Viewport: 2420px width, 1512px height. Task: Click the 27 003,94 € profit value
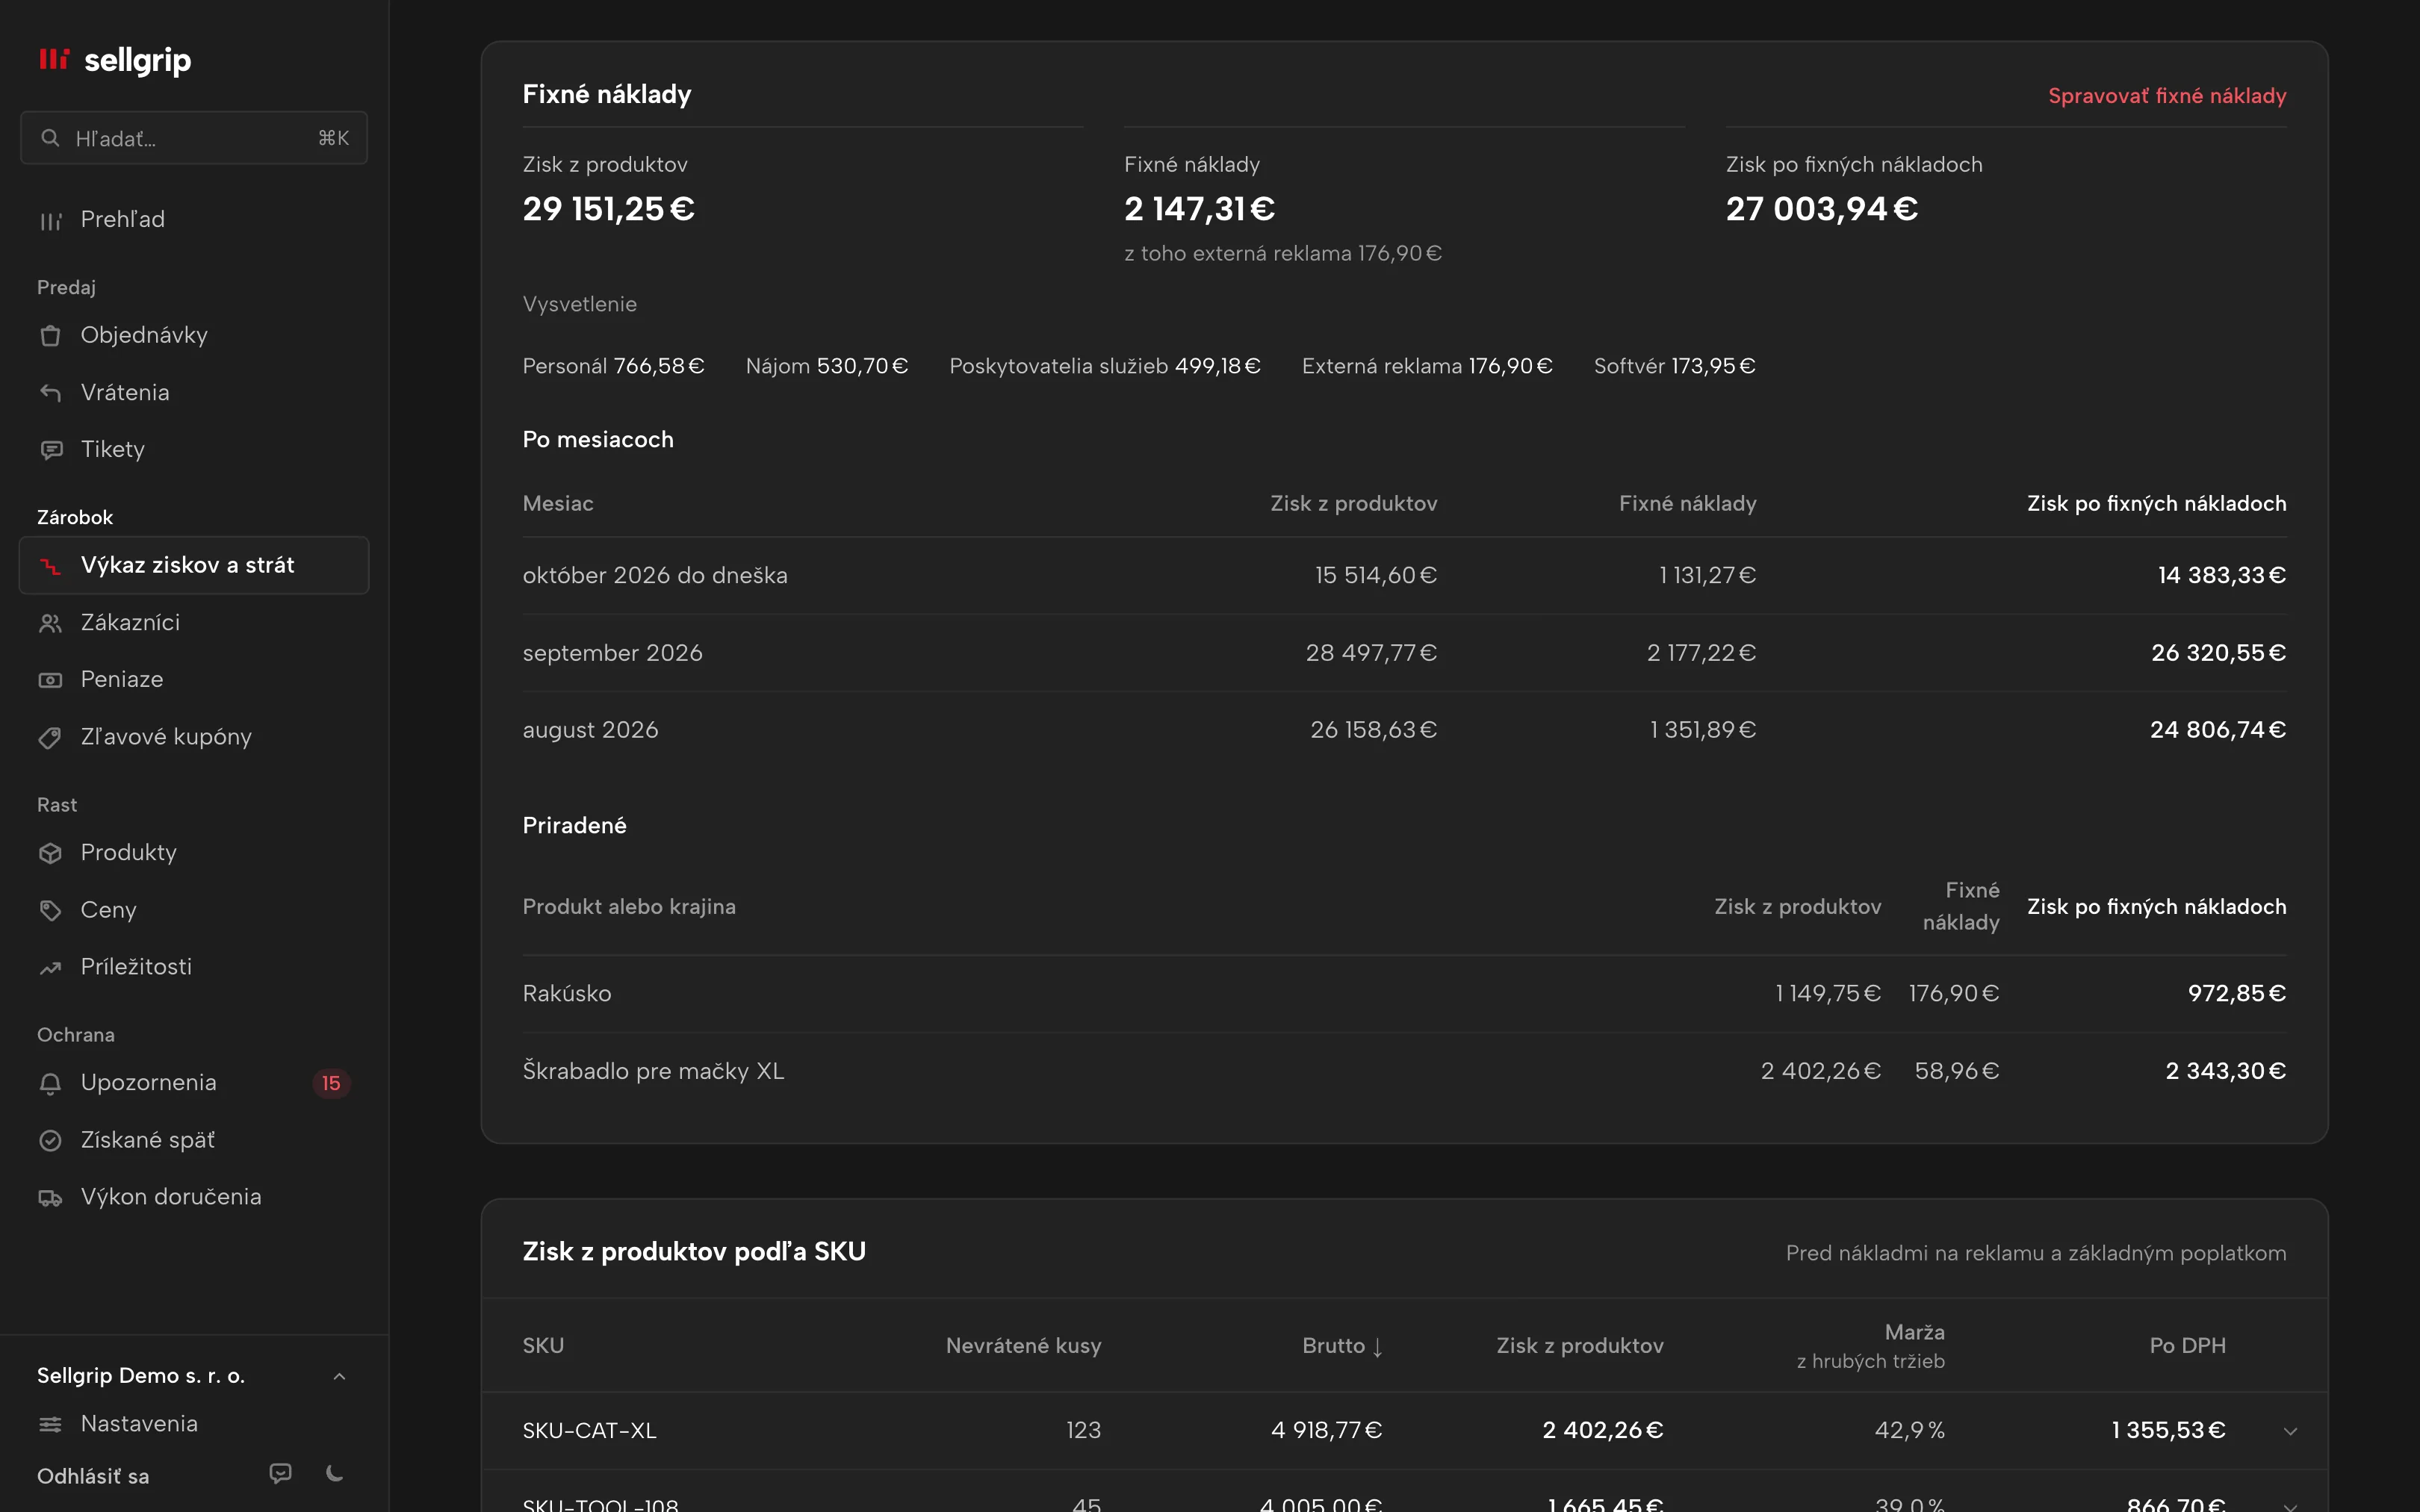coord(1821,209)
